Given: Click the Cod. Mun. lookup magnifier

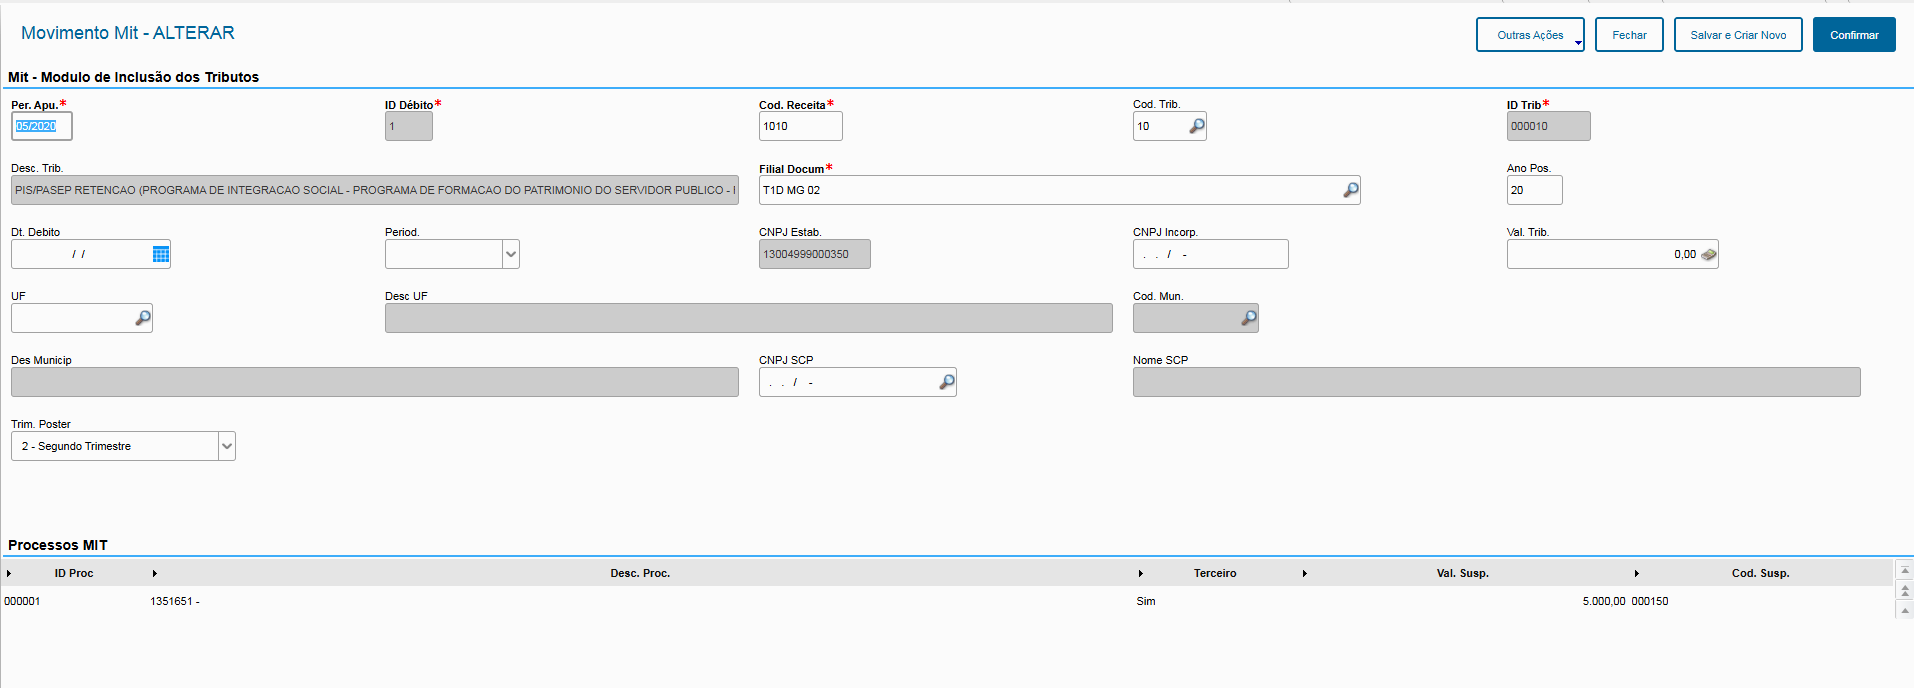Looking at the screenshot, I should (x=1248, y=318).
